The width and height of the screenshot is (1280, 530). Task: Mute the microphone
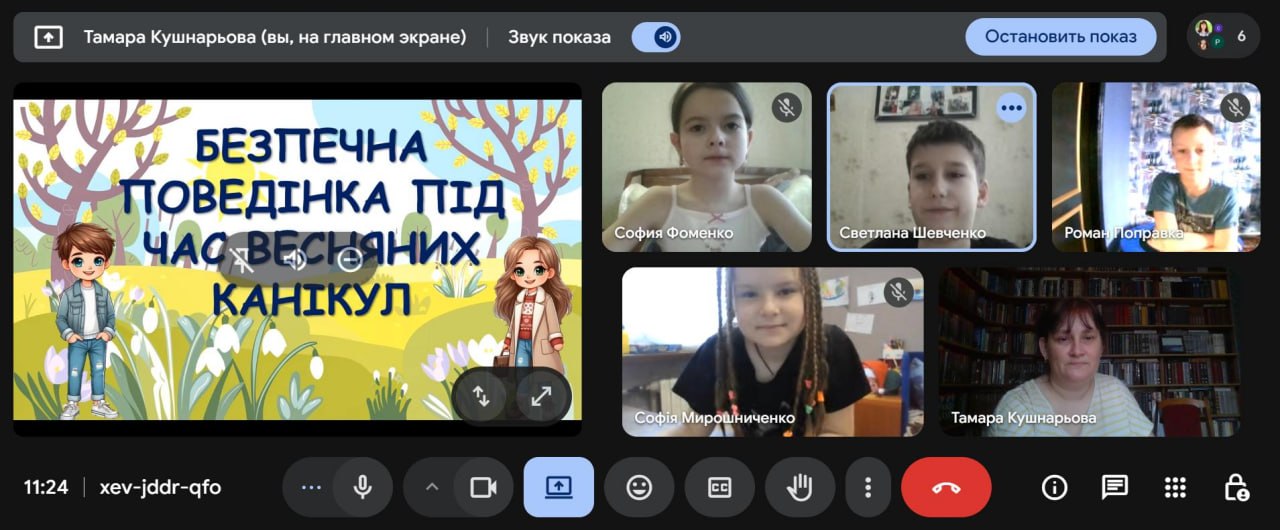tap(363, 487)
